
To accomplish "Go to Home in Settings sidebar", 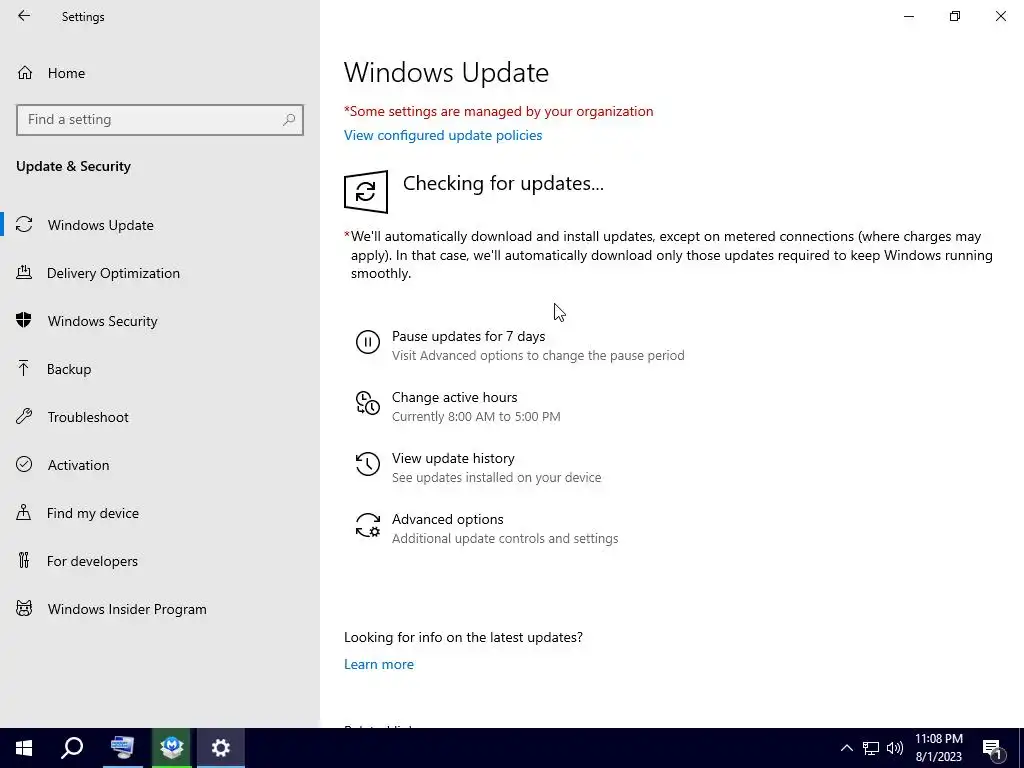I will [x=66, y=73].
